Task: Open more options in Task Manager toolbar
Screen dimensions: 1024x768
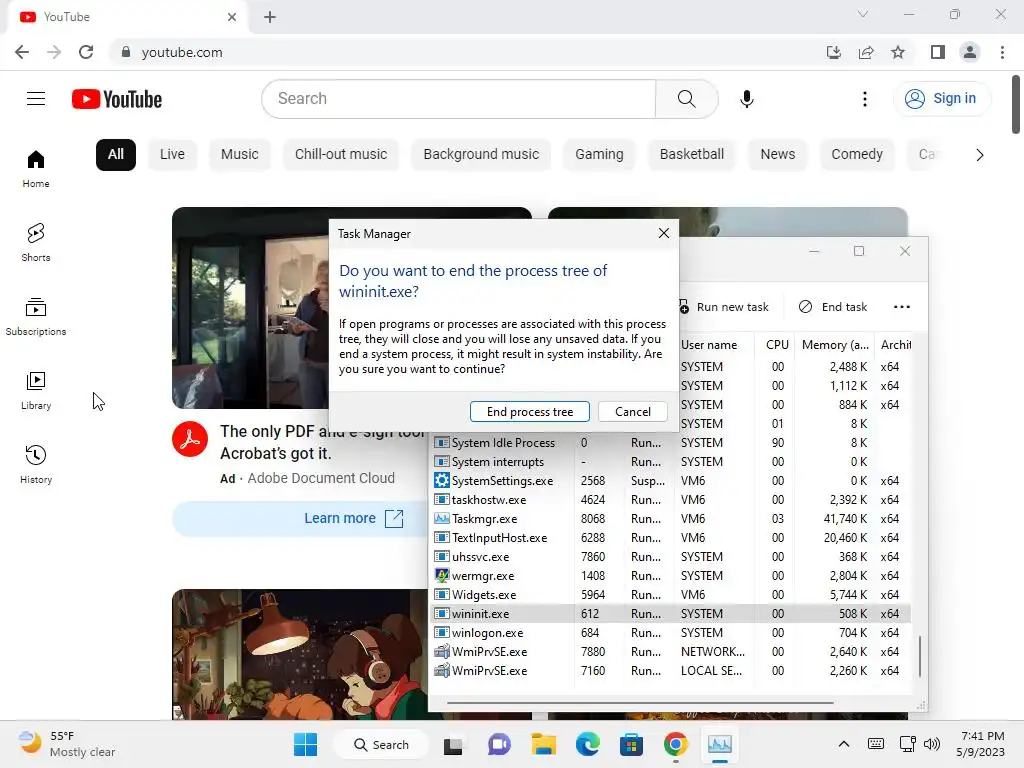Action: (x=902, y=307)
